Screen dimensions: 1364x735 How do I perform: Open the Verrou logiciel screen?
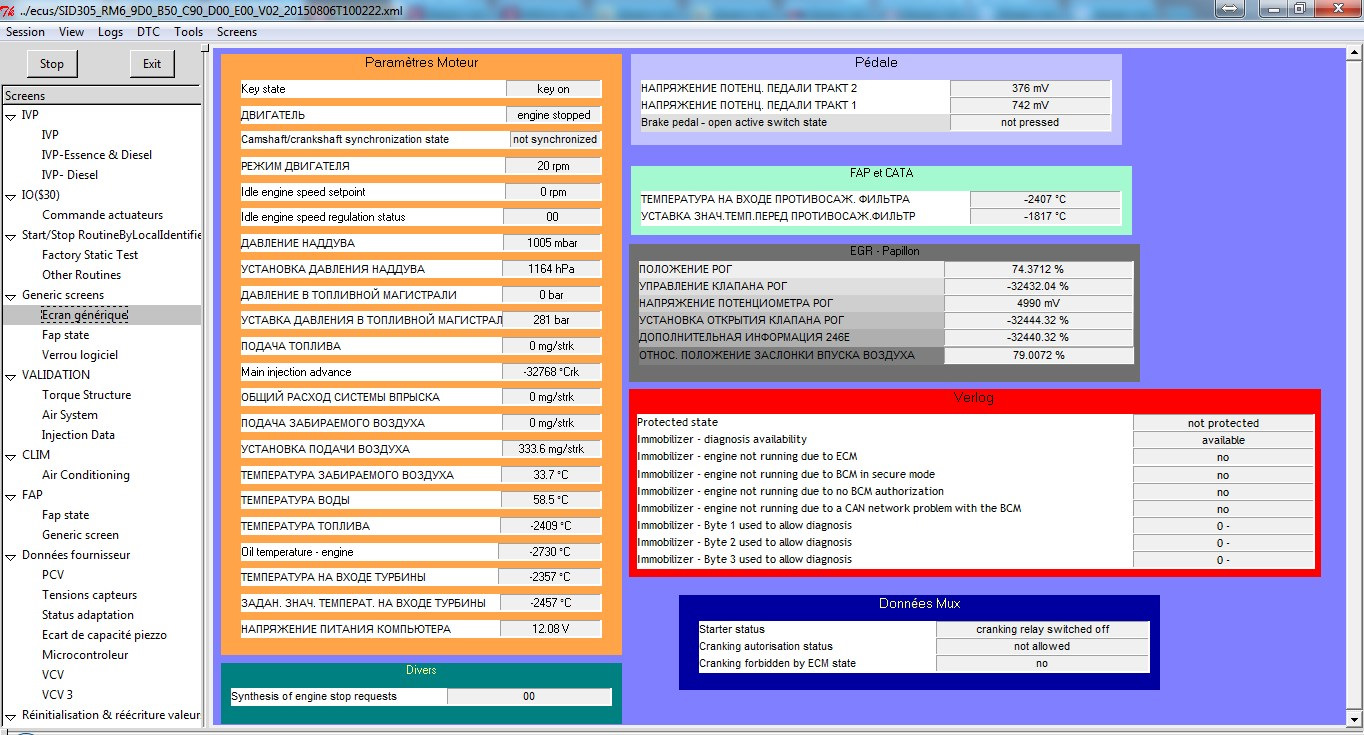tap(80, 355)
